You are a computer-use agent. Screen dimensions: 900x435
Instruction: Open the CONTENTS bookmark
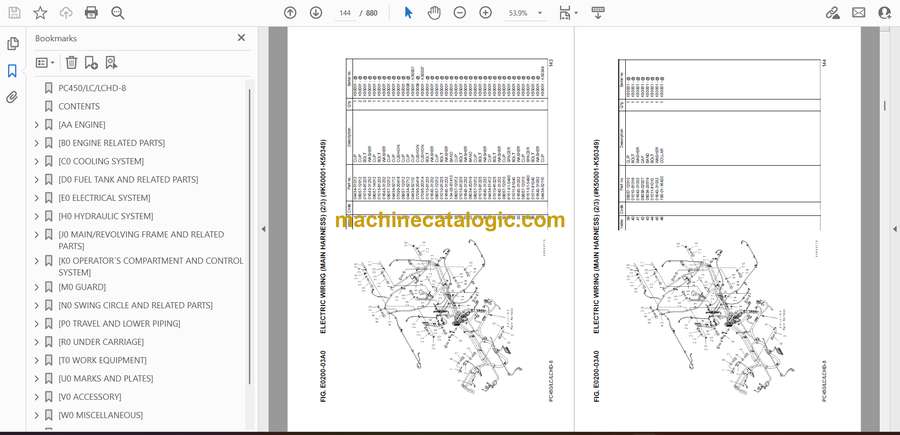[x=79, y=106]
